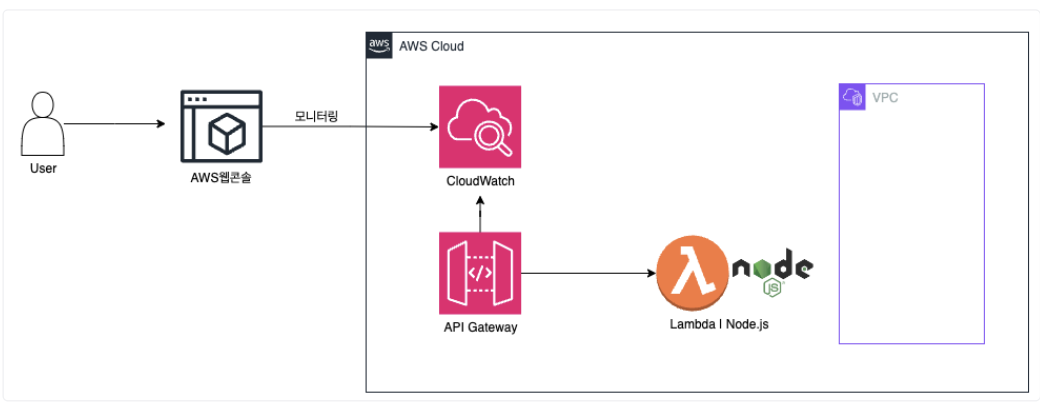Click the CloudWatch magnifier cloud icon
This screenshot has height=404, width=1040.
point(480,127)
